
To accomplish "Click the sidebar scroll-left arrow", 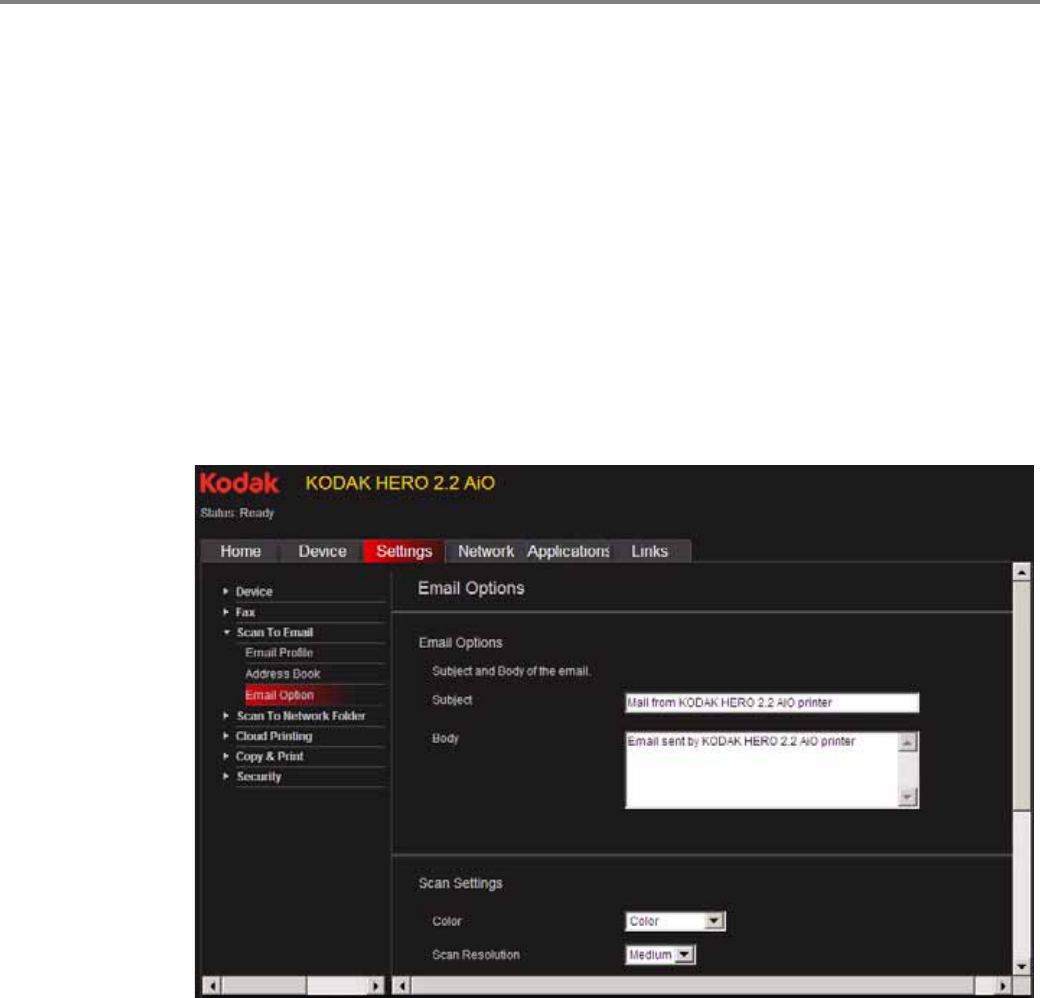I will (212, 985).
